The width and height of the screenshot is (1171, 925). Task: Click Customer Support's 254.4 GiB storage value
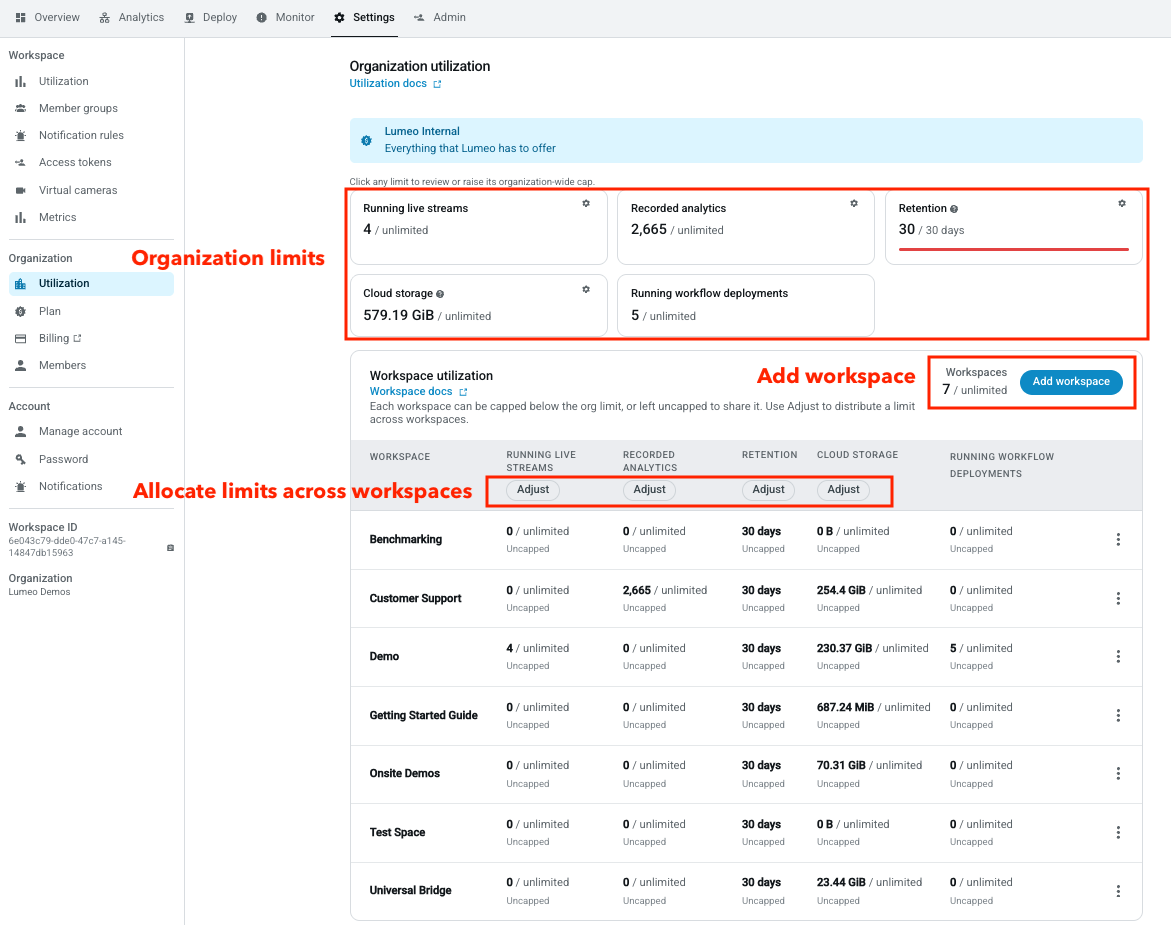coord(841,591)
